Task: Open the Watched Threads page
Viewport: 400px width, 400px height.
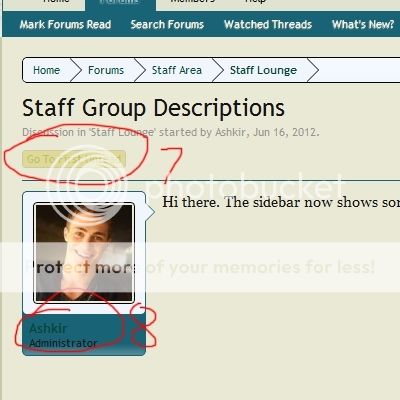Action: tap(268, 24)
